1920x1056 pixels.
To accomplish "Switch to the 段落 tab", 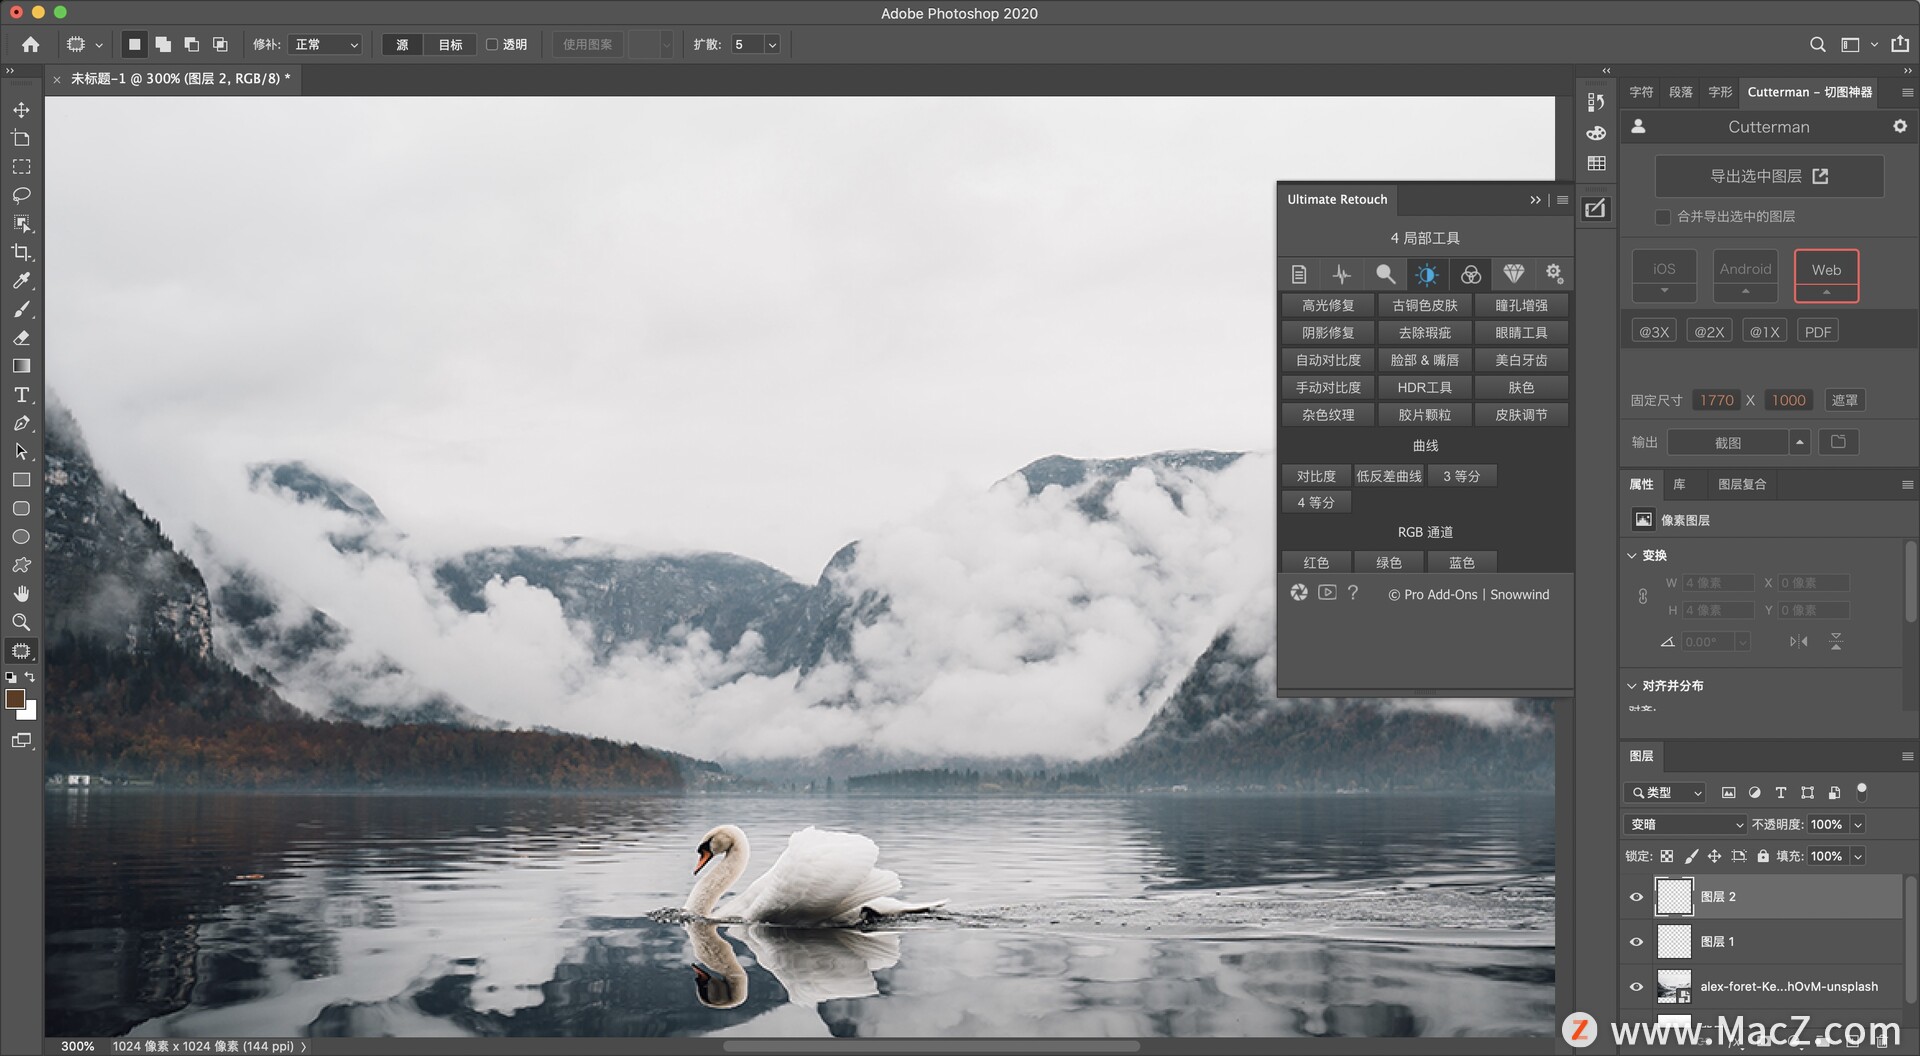I will (x=1681, y=92).
